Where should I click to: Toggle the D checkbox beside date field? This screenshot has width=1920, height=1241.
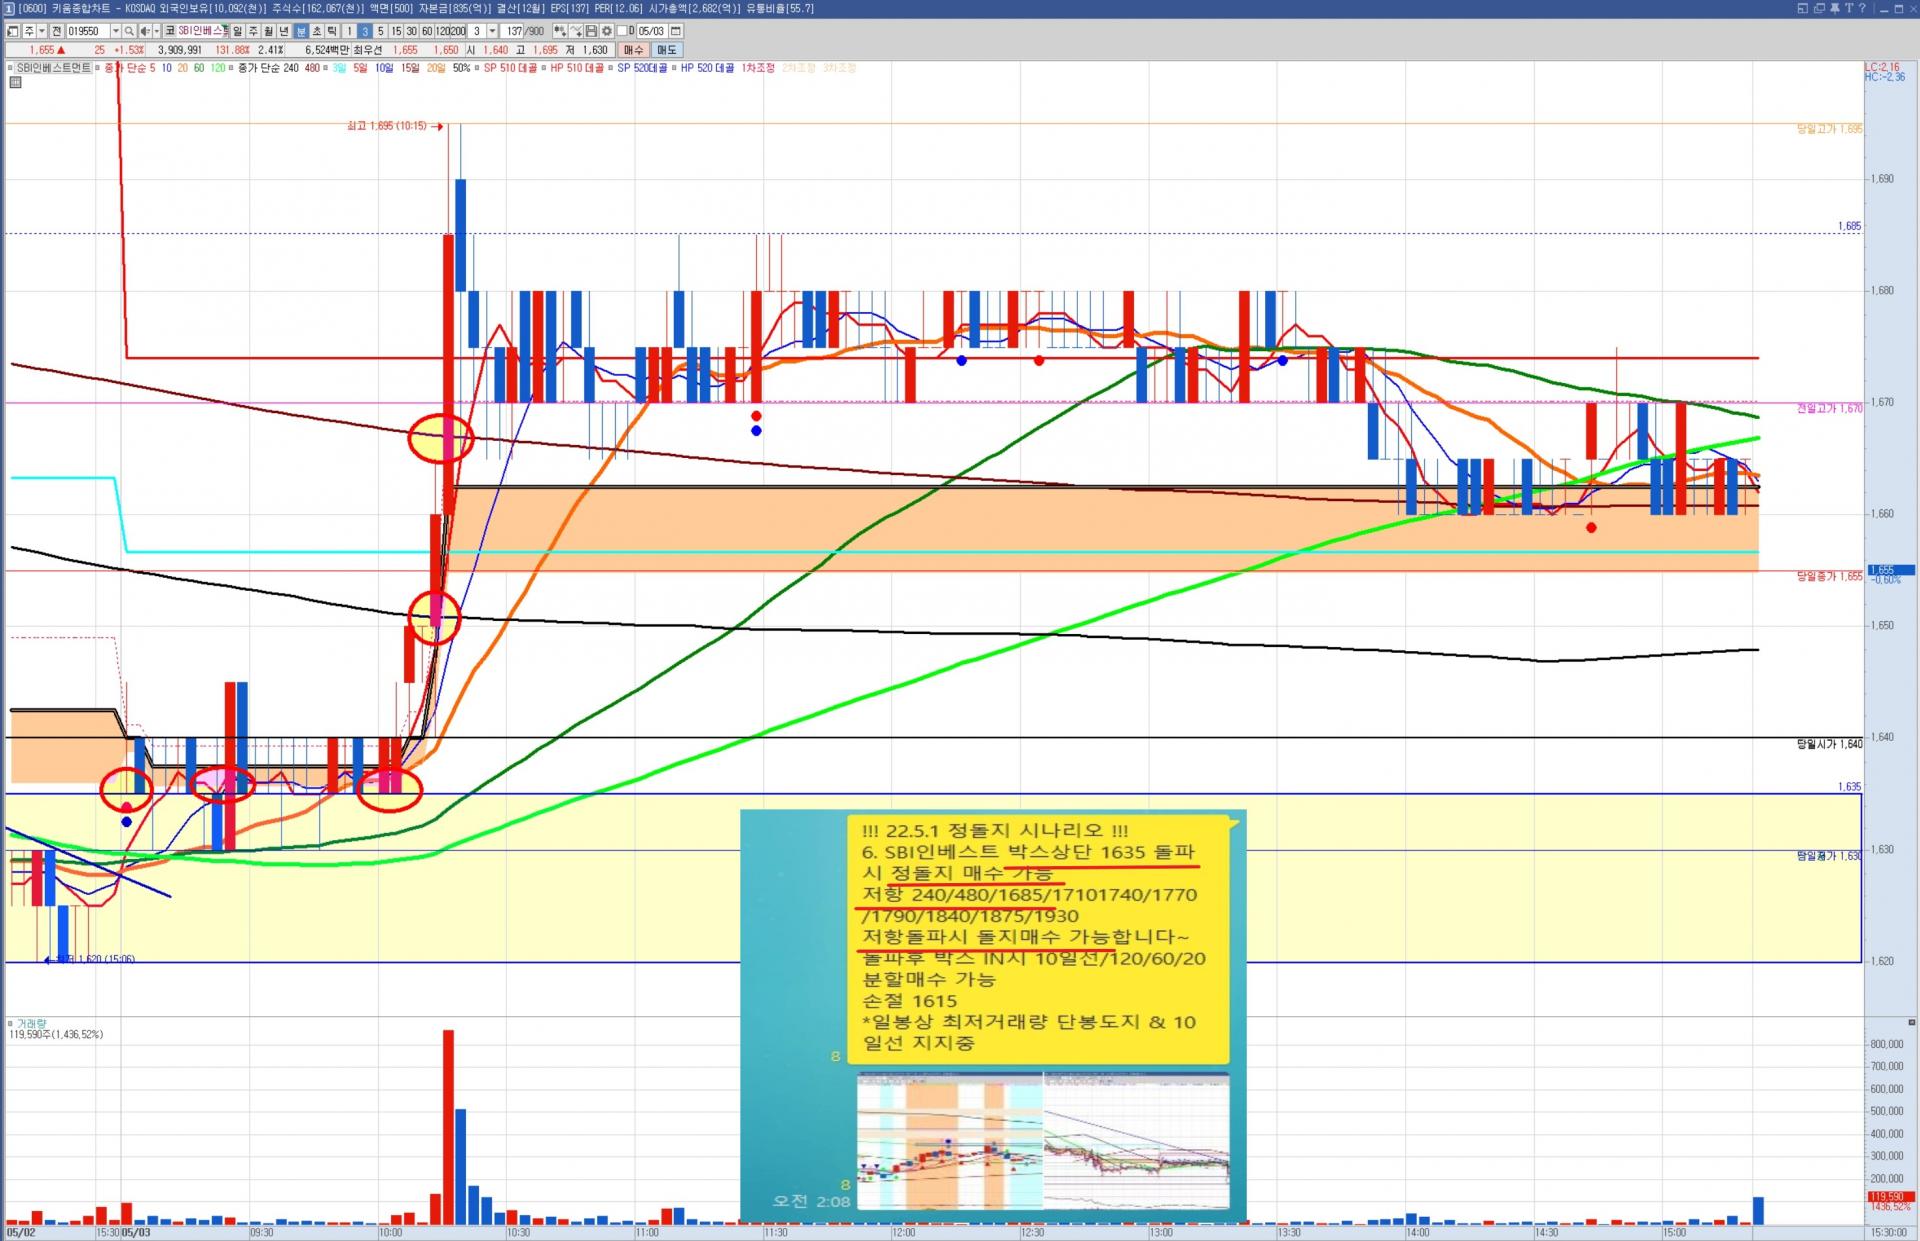[622, 31]
